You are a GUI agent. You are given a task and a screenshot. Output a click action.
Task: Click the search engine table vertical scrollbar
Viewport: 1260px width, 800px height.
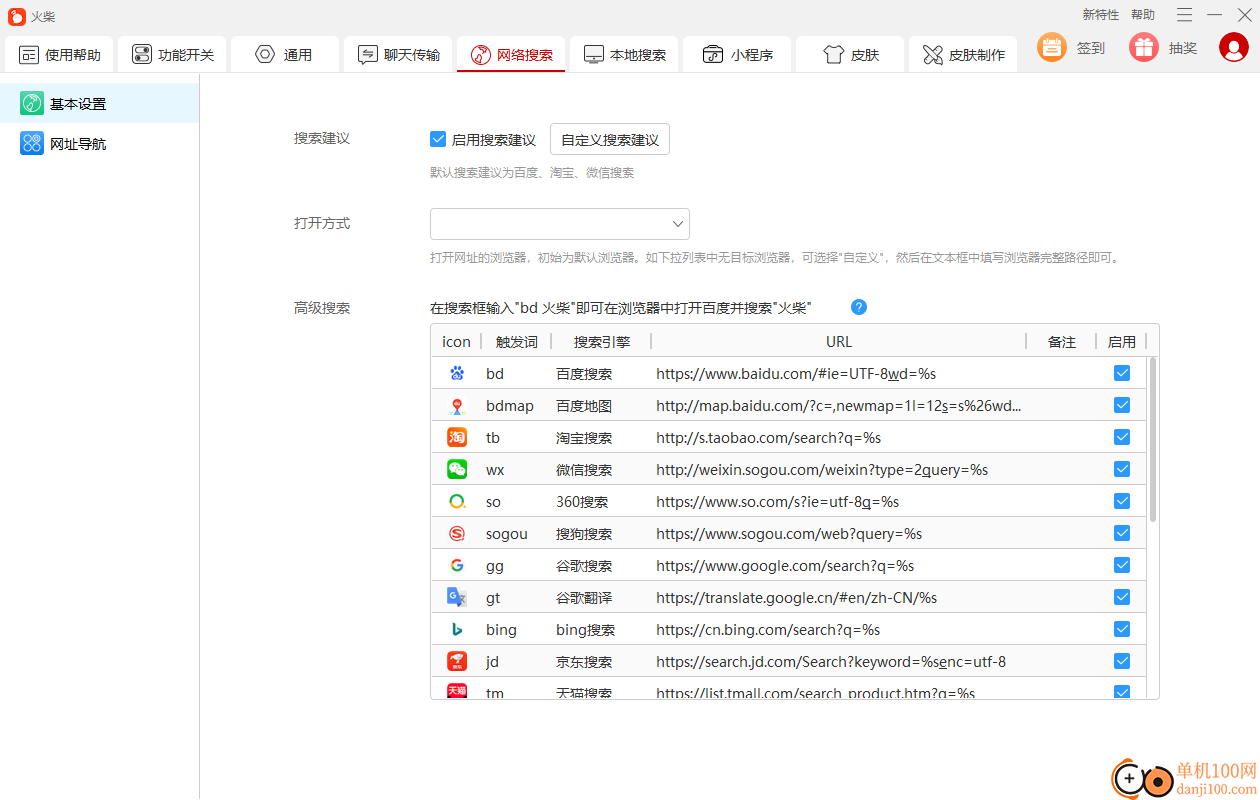pyautogui.click(x=1153, y=440)
